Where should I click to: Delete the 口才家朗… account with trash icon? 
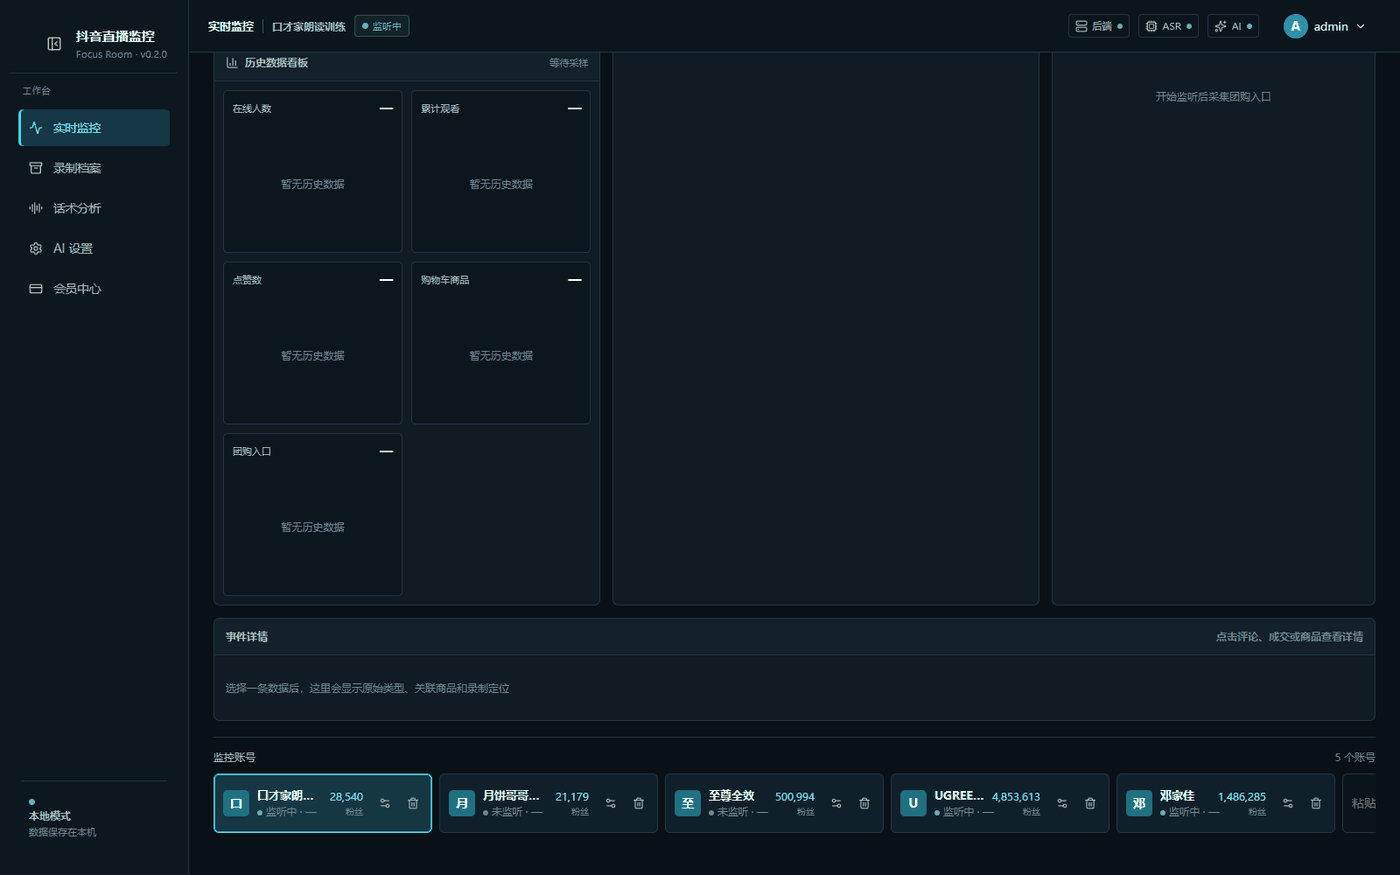413,803
